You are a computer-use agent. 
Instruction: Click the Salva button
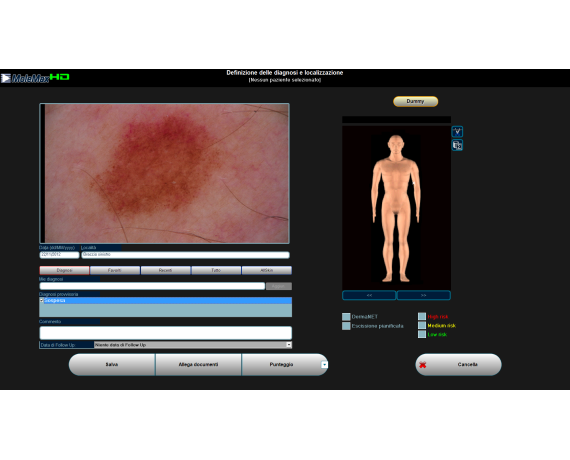point(112,364)
